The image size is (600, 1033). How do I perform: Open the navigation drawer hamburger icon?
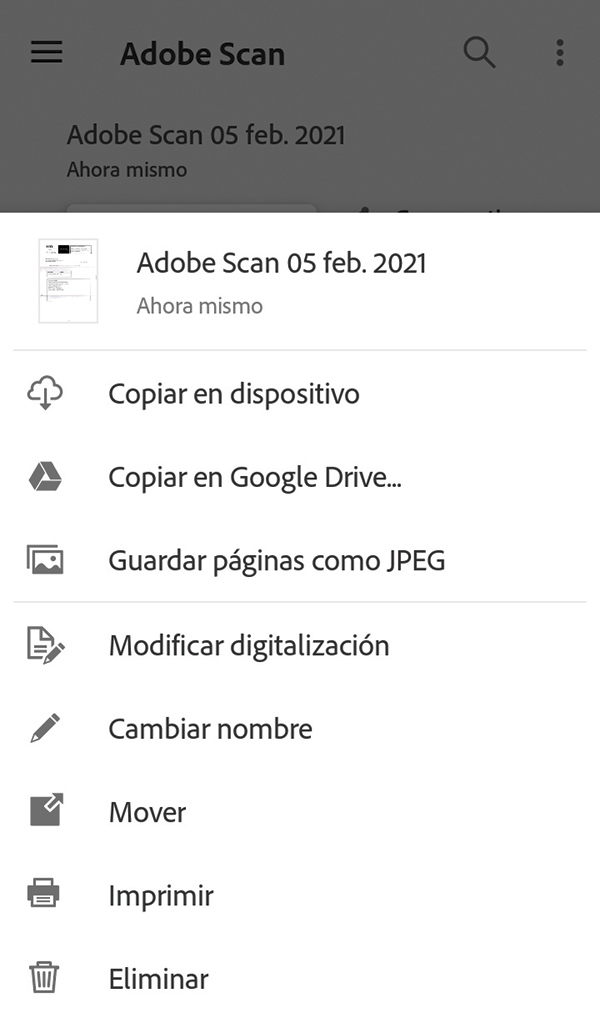tap(45, 53)
